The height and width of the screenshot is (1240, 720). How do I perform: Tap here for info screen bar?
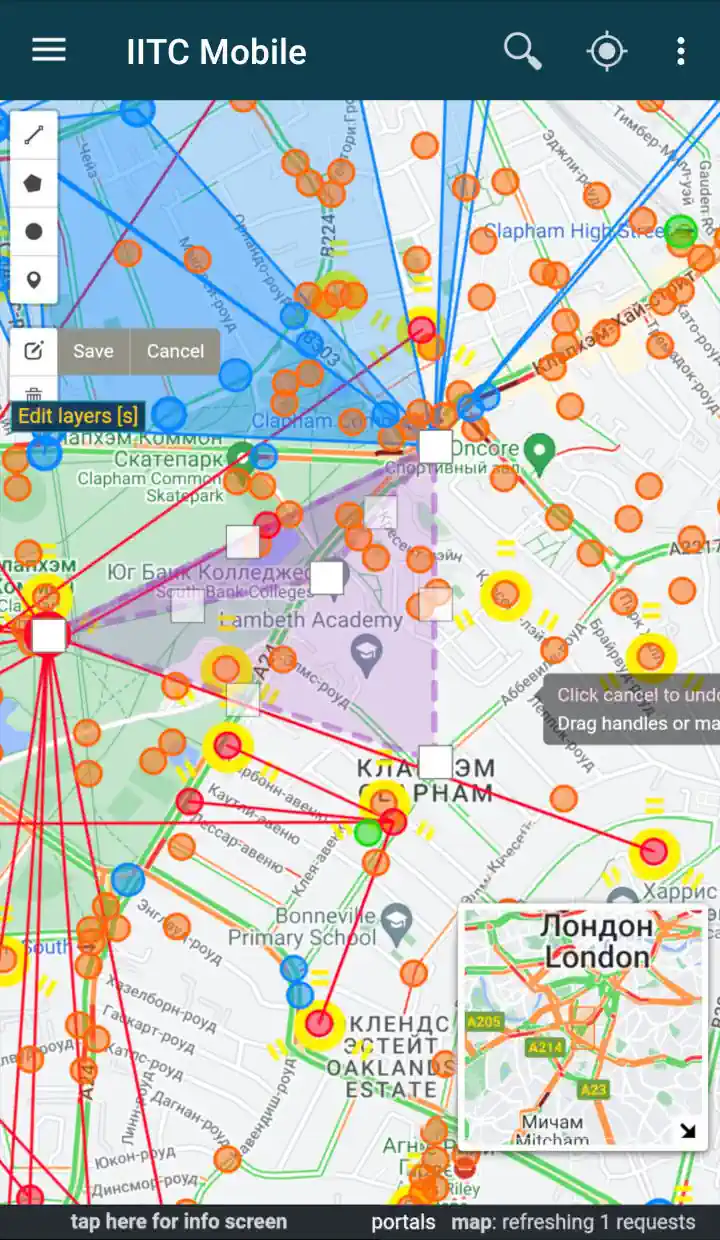tap(178, 1222)
